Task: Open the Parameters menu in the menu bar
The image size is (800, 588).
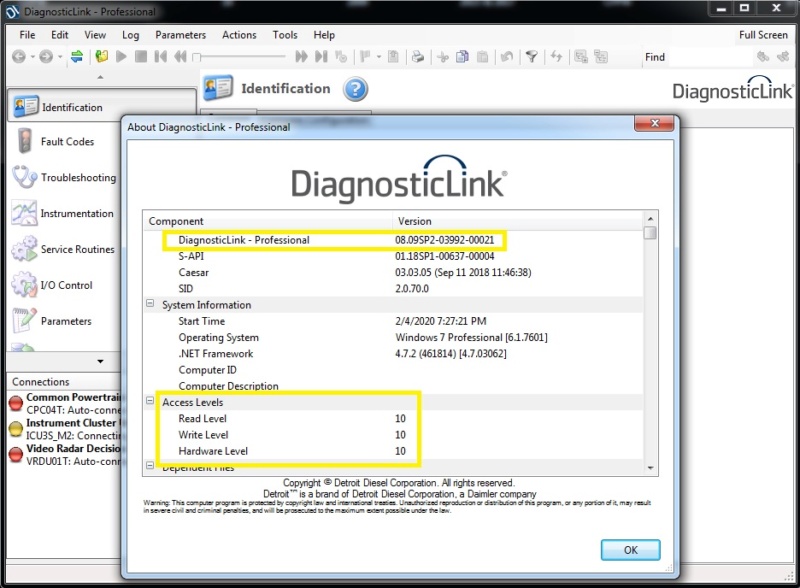Action: (x=181, y=35)
